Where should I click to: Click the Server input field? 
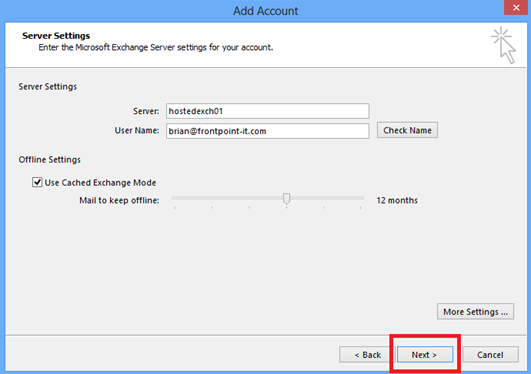(268, 111)
